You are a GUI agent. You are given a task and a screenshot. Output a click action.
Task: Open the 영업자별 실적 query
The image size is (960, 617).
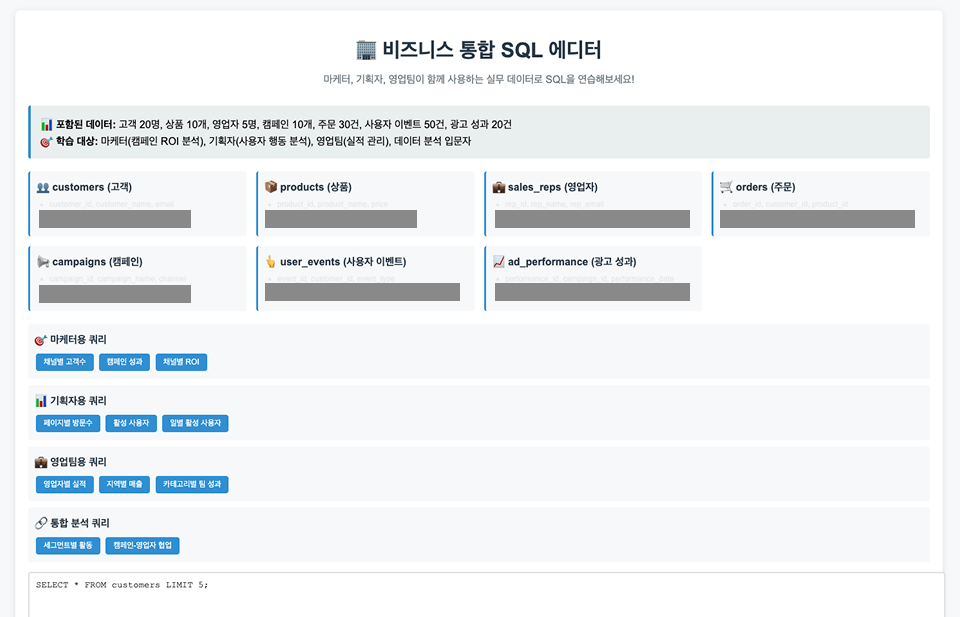(63, 485)
